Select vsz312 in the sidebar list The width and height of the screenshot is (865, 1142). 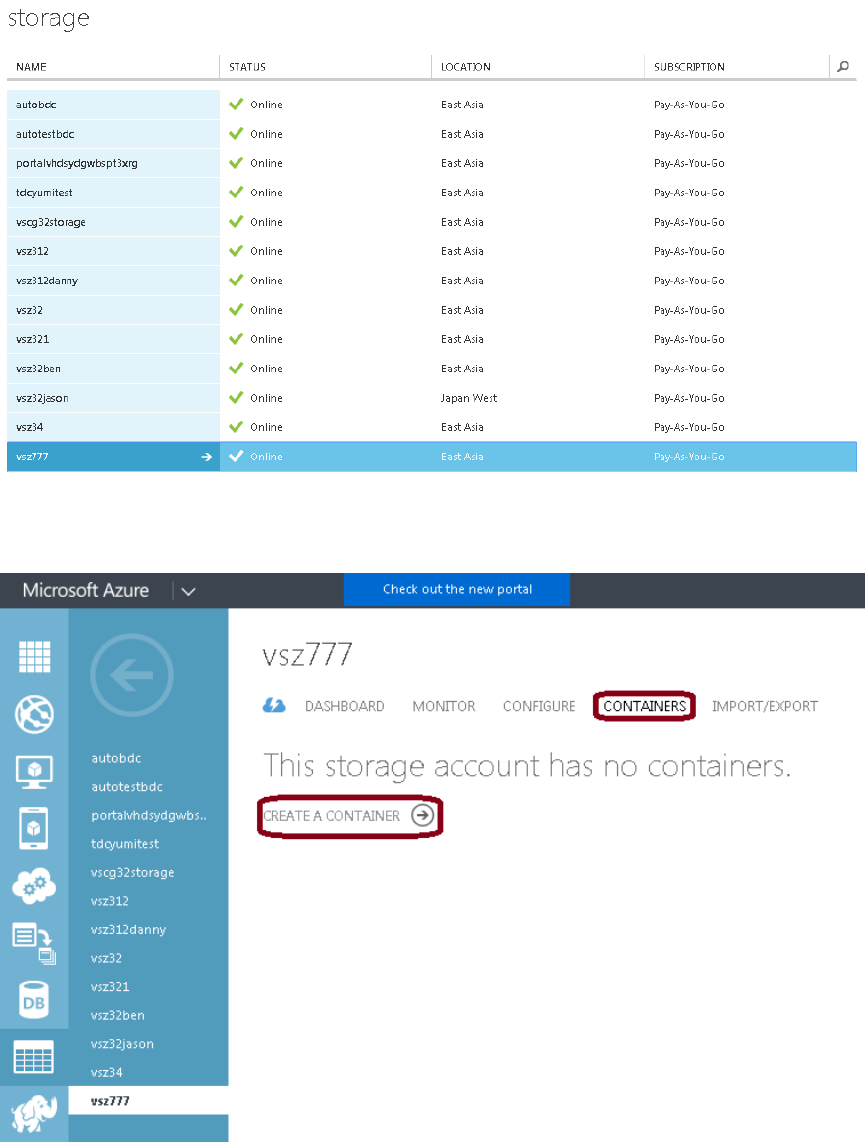pos(109,901)
